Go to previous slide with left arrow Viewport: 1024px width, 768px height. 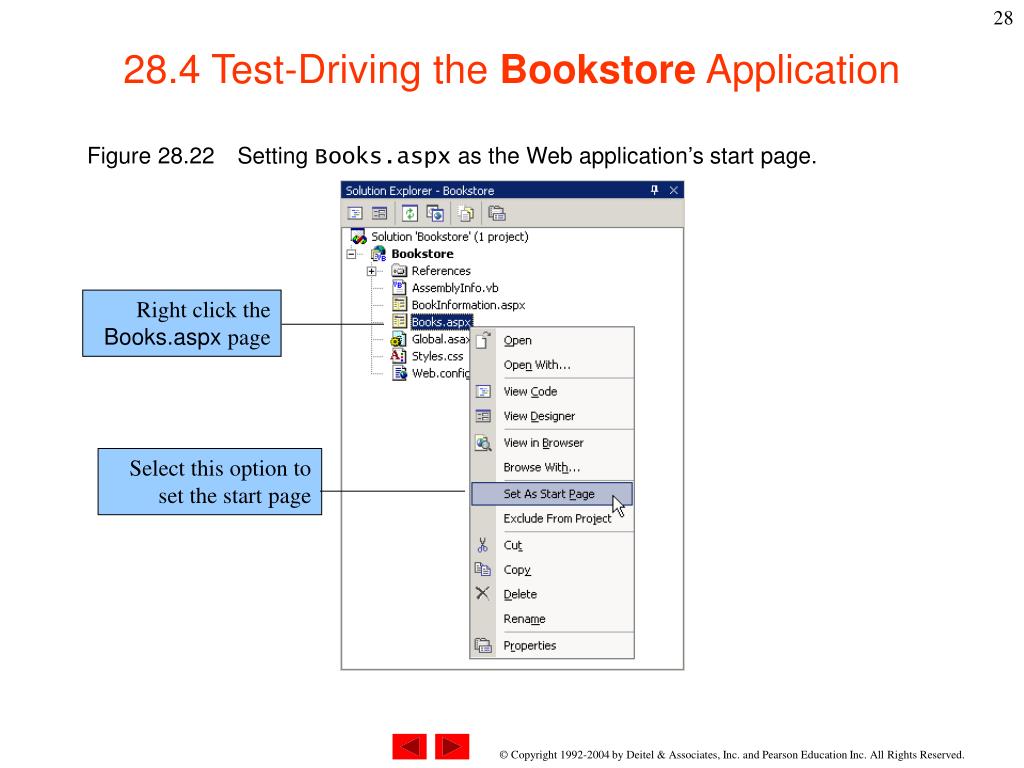409,747
